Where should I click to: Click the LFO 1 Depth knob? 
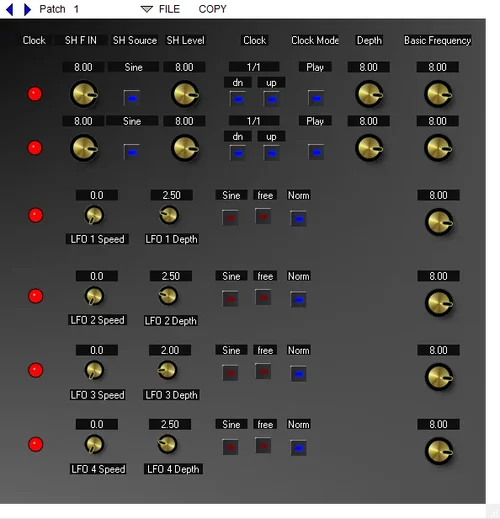click(x=169, y=215)
